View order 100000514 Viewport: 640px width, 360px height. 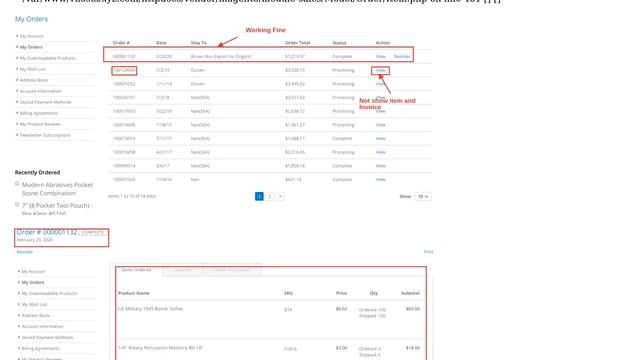pyautogui.click(x=380, y=166)
